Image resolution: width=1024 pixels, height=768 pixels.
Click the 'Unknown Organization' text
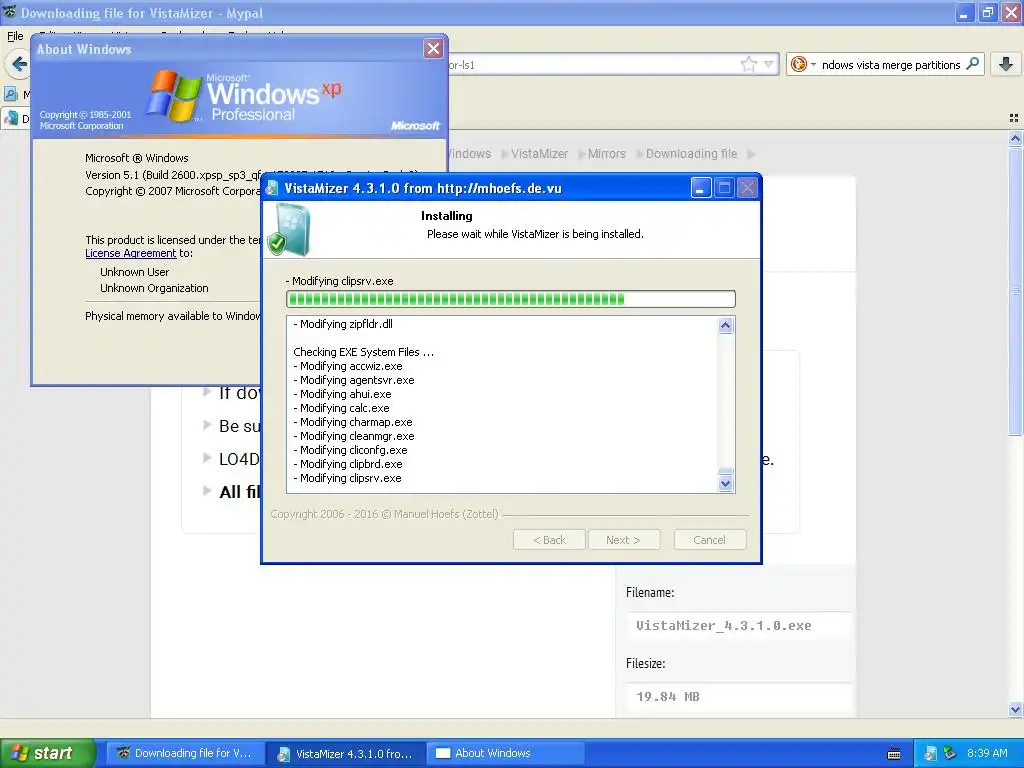click(x=154, y=288)
